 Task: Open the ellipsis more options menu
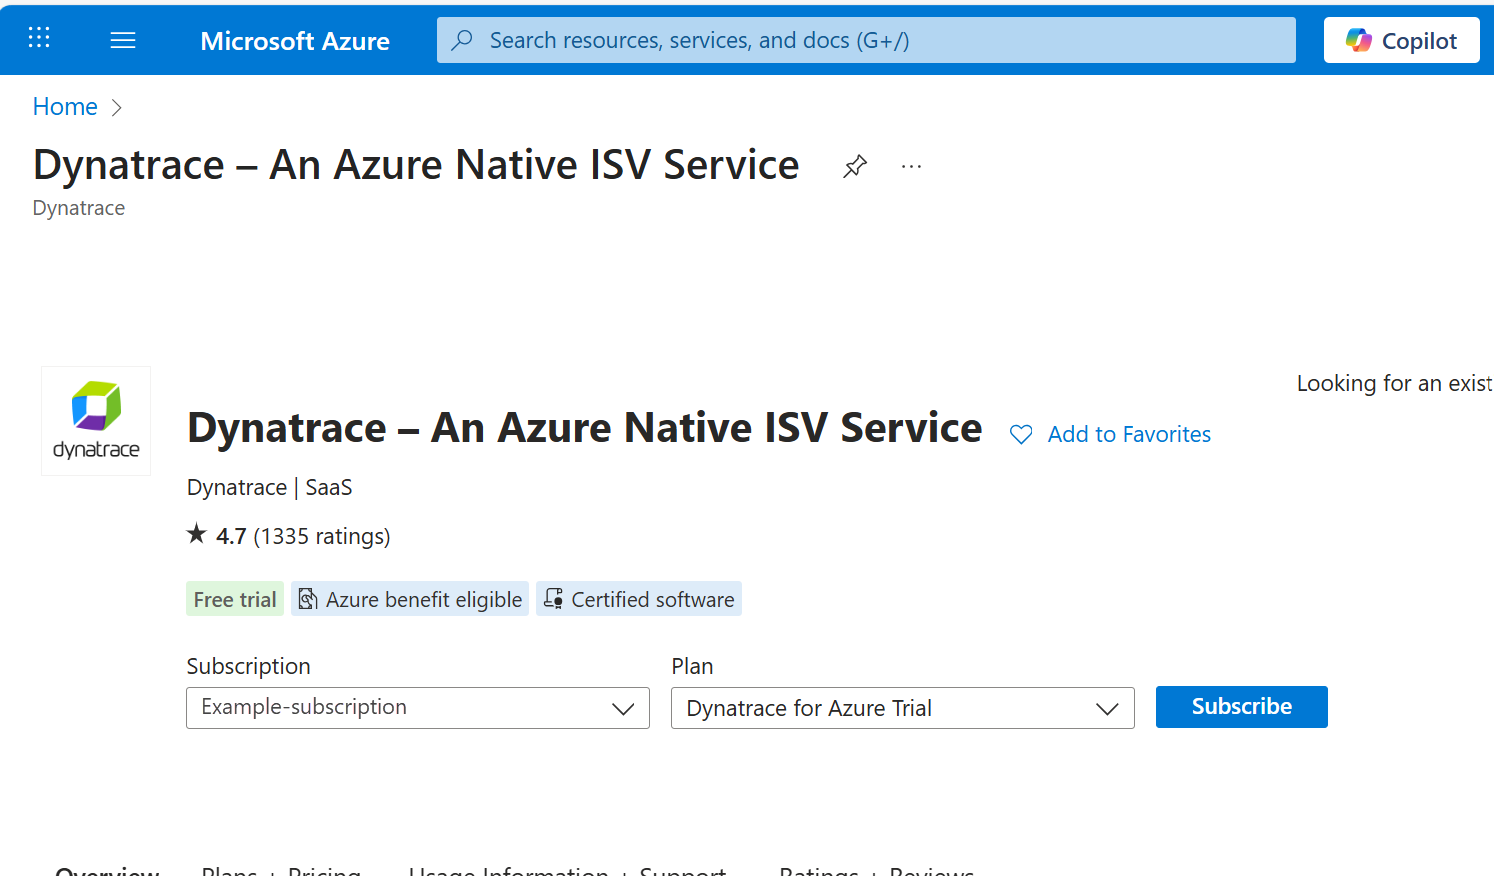pos(911,166)
